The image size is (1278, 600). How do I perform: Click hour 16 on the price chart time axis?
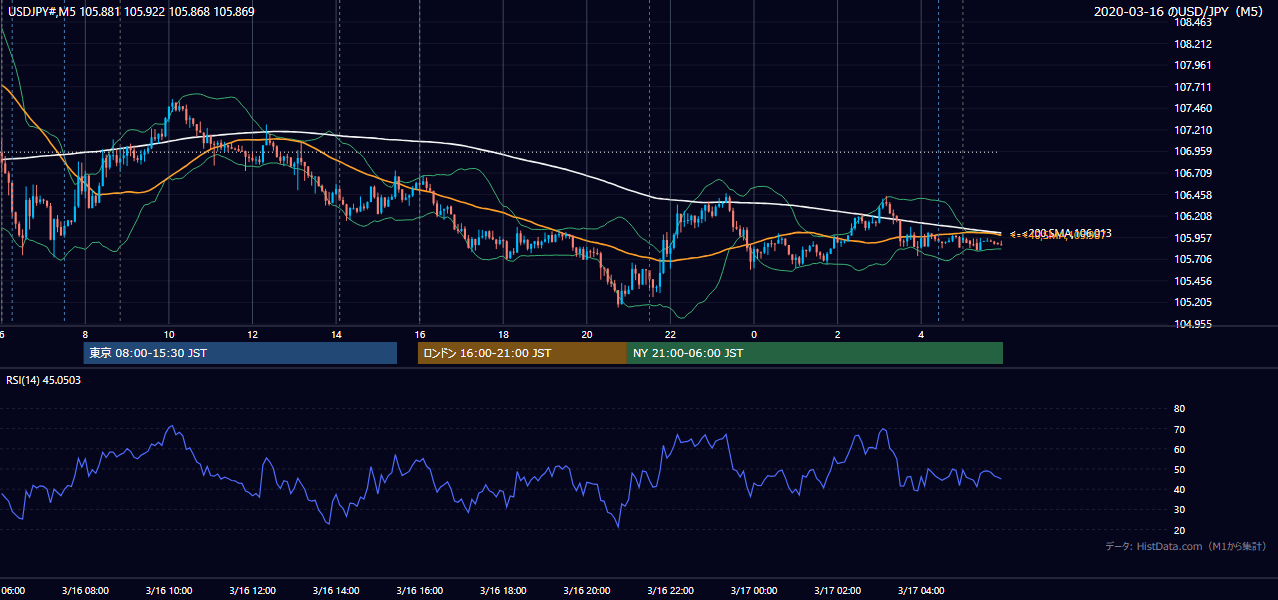(x=420, y=335)
